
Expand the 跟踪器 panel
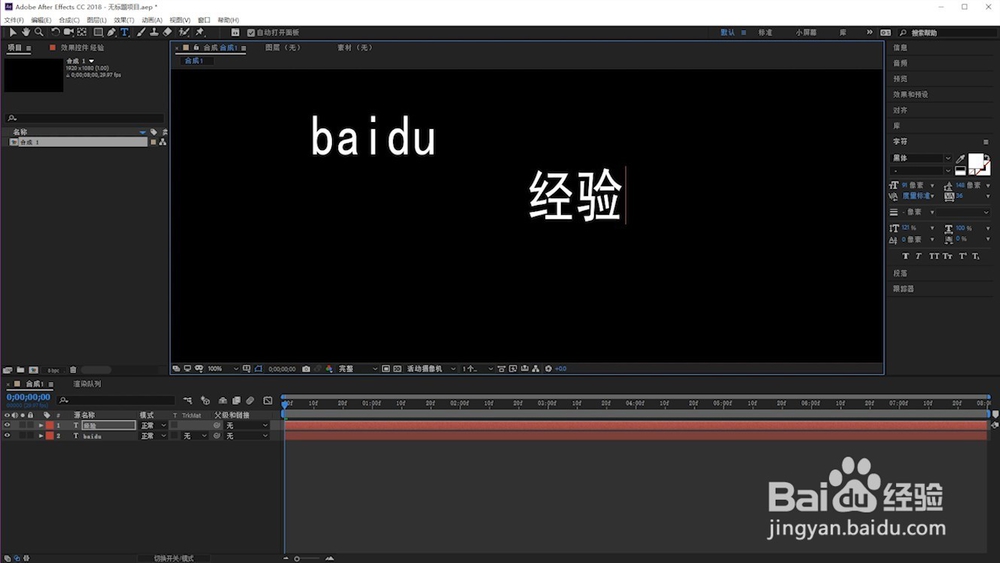[903, 288]
